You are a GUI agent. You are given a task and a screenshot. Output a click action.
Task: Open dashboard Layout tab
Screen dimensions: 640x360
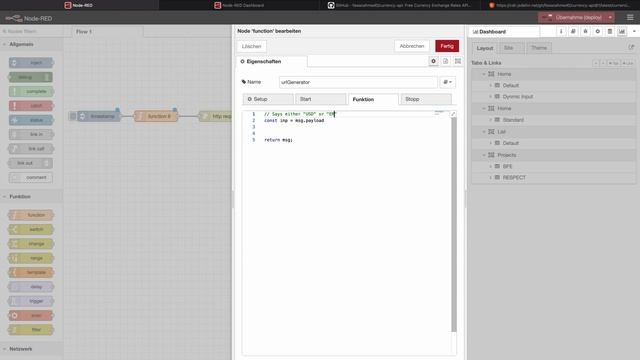point(485,48)
